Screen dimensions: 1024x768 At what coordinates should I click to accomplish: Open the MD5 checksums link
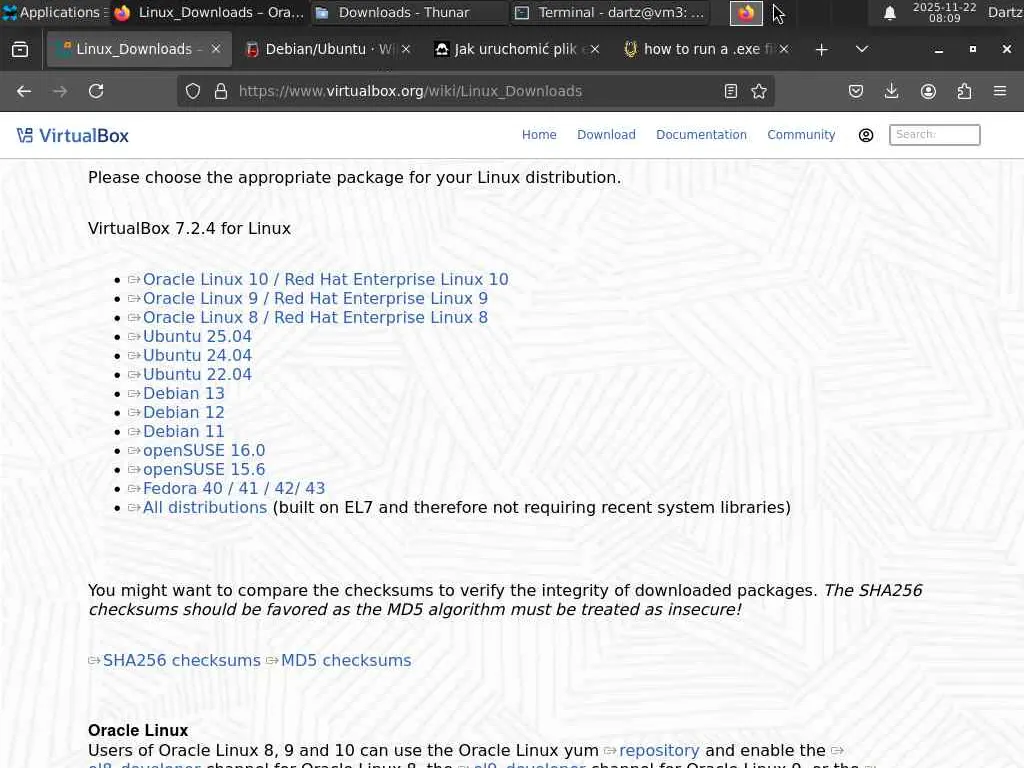pos(346,660)
